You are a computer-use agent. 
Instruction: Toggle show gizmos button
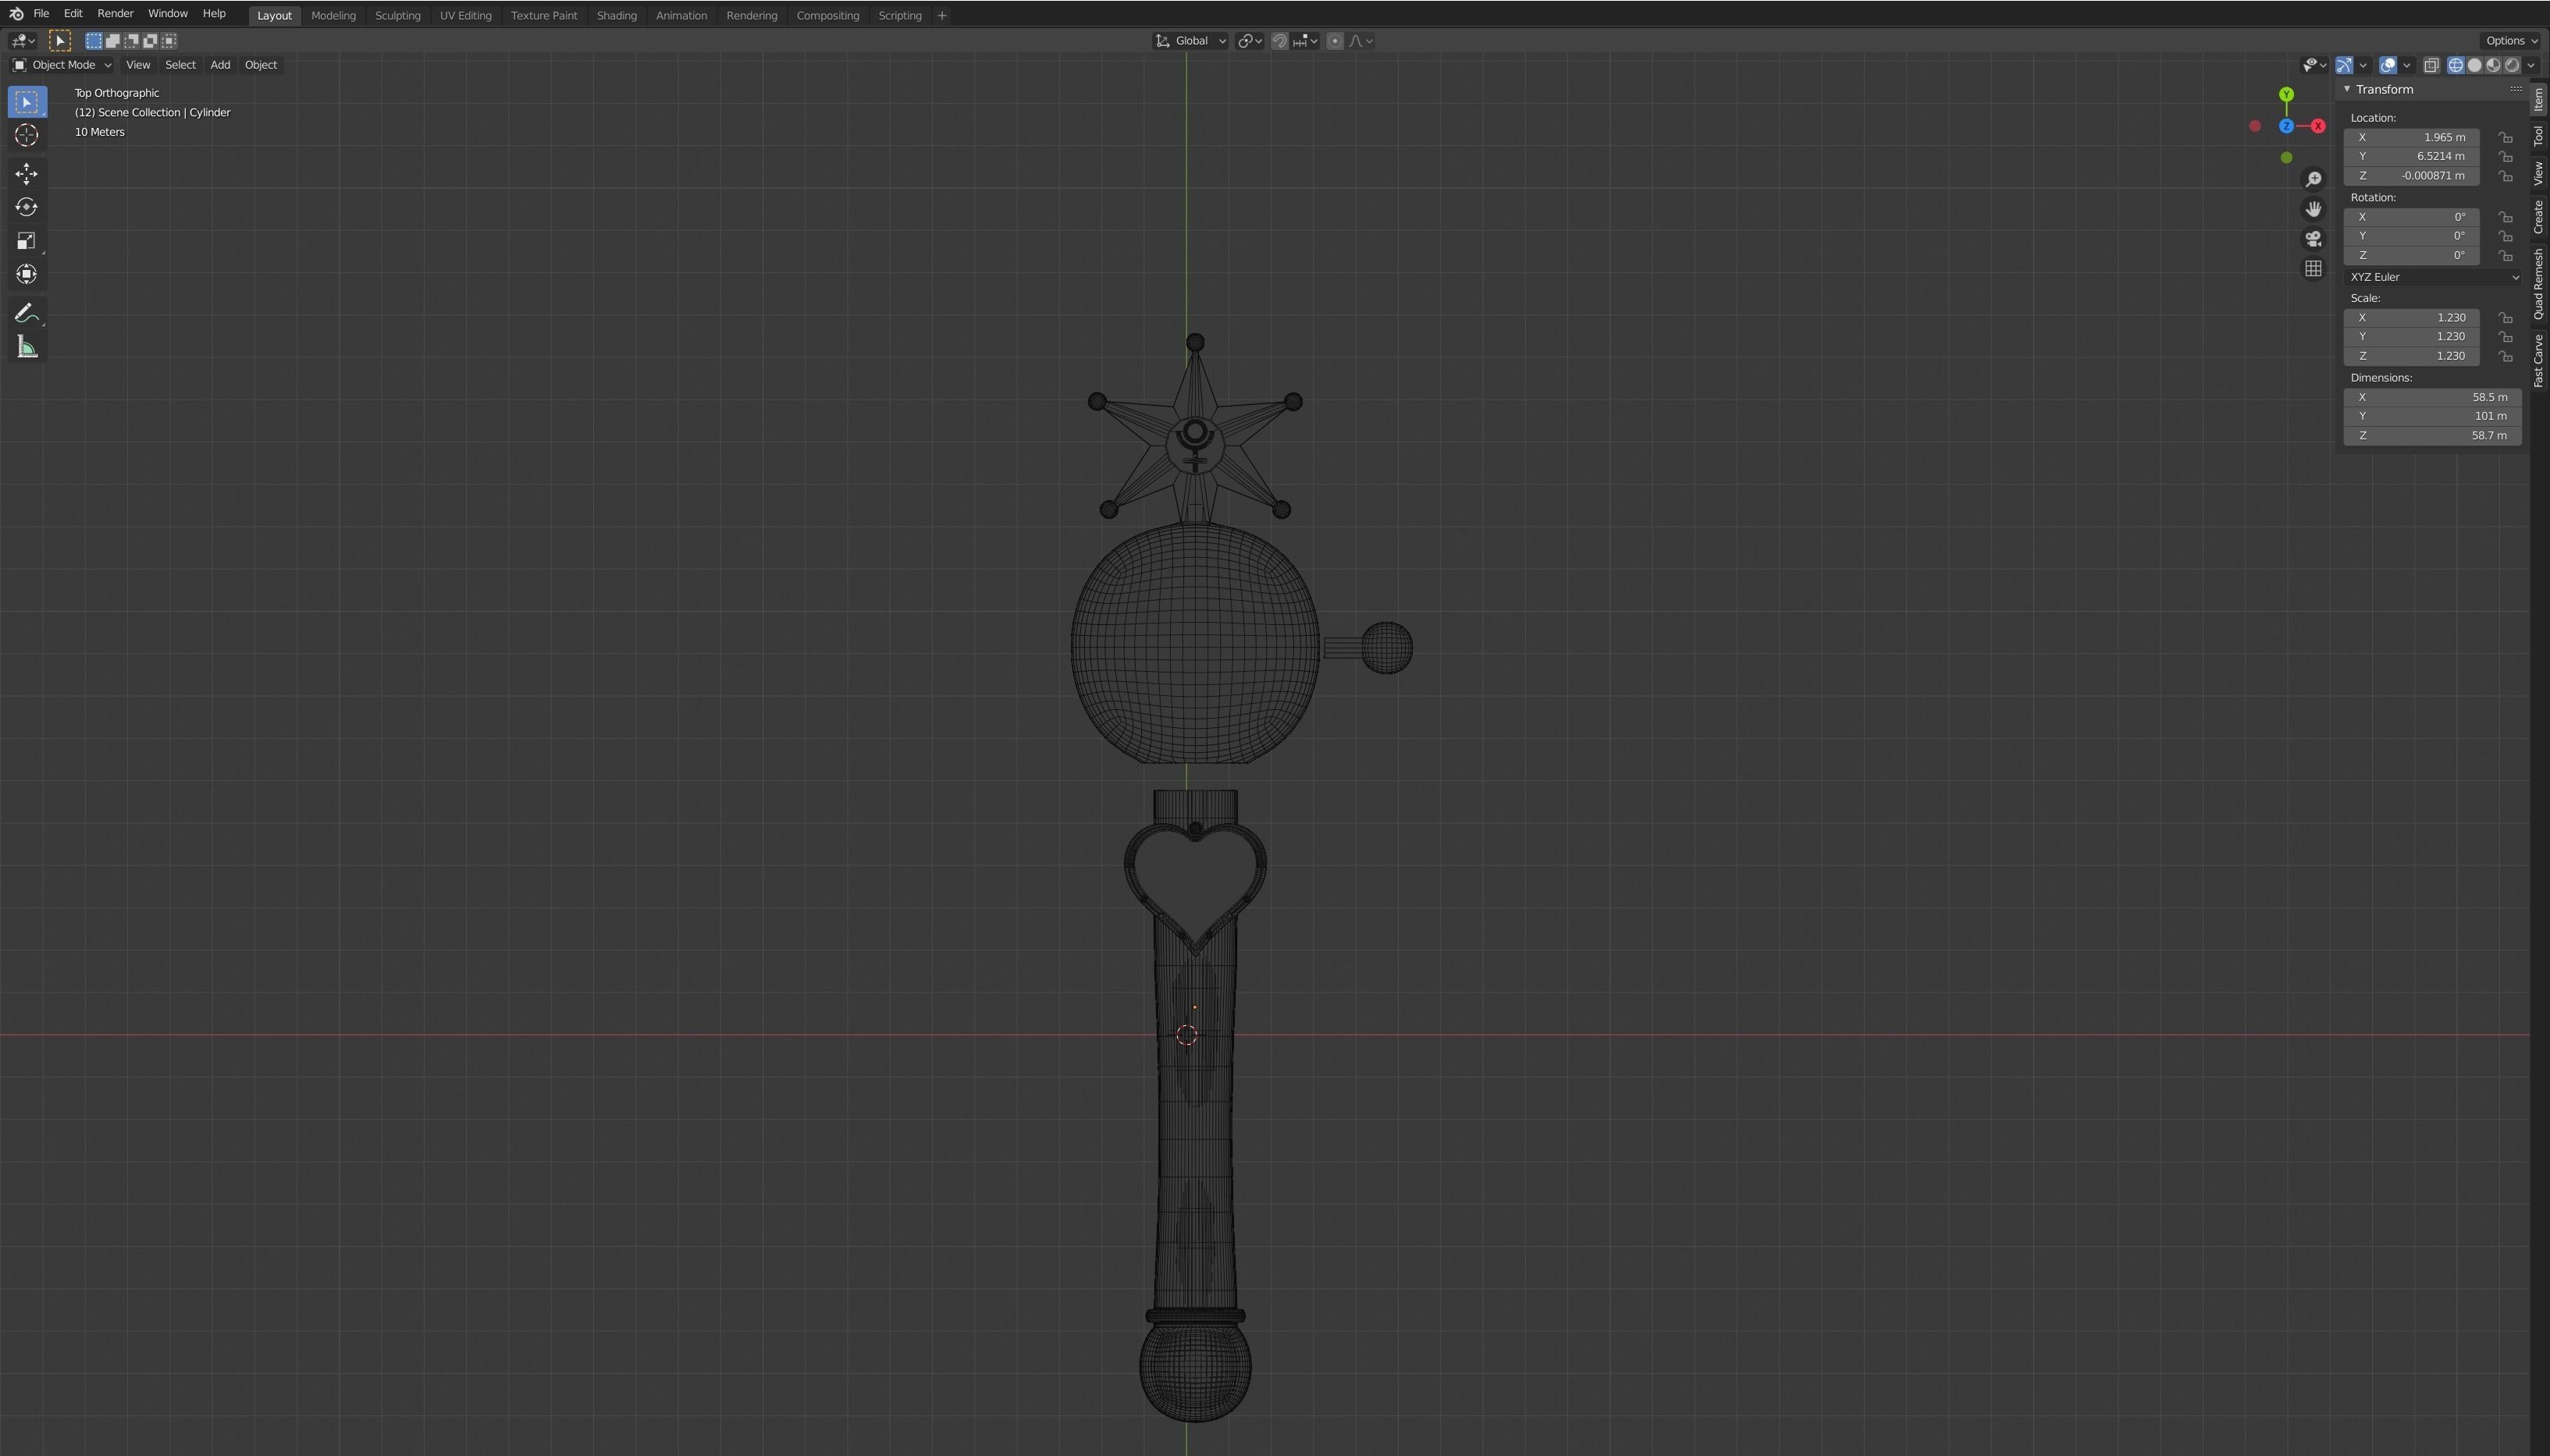(x=2344, y=65)
